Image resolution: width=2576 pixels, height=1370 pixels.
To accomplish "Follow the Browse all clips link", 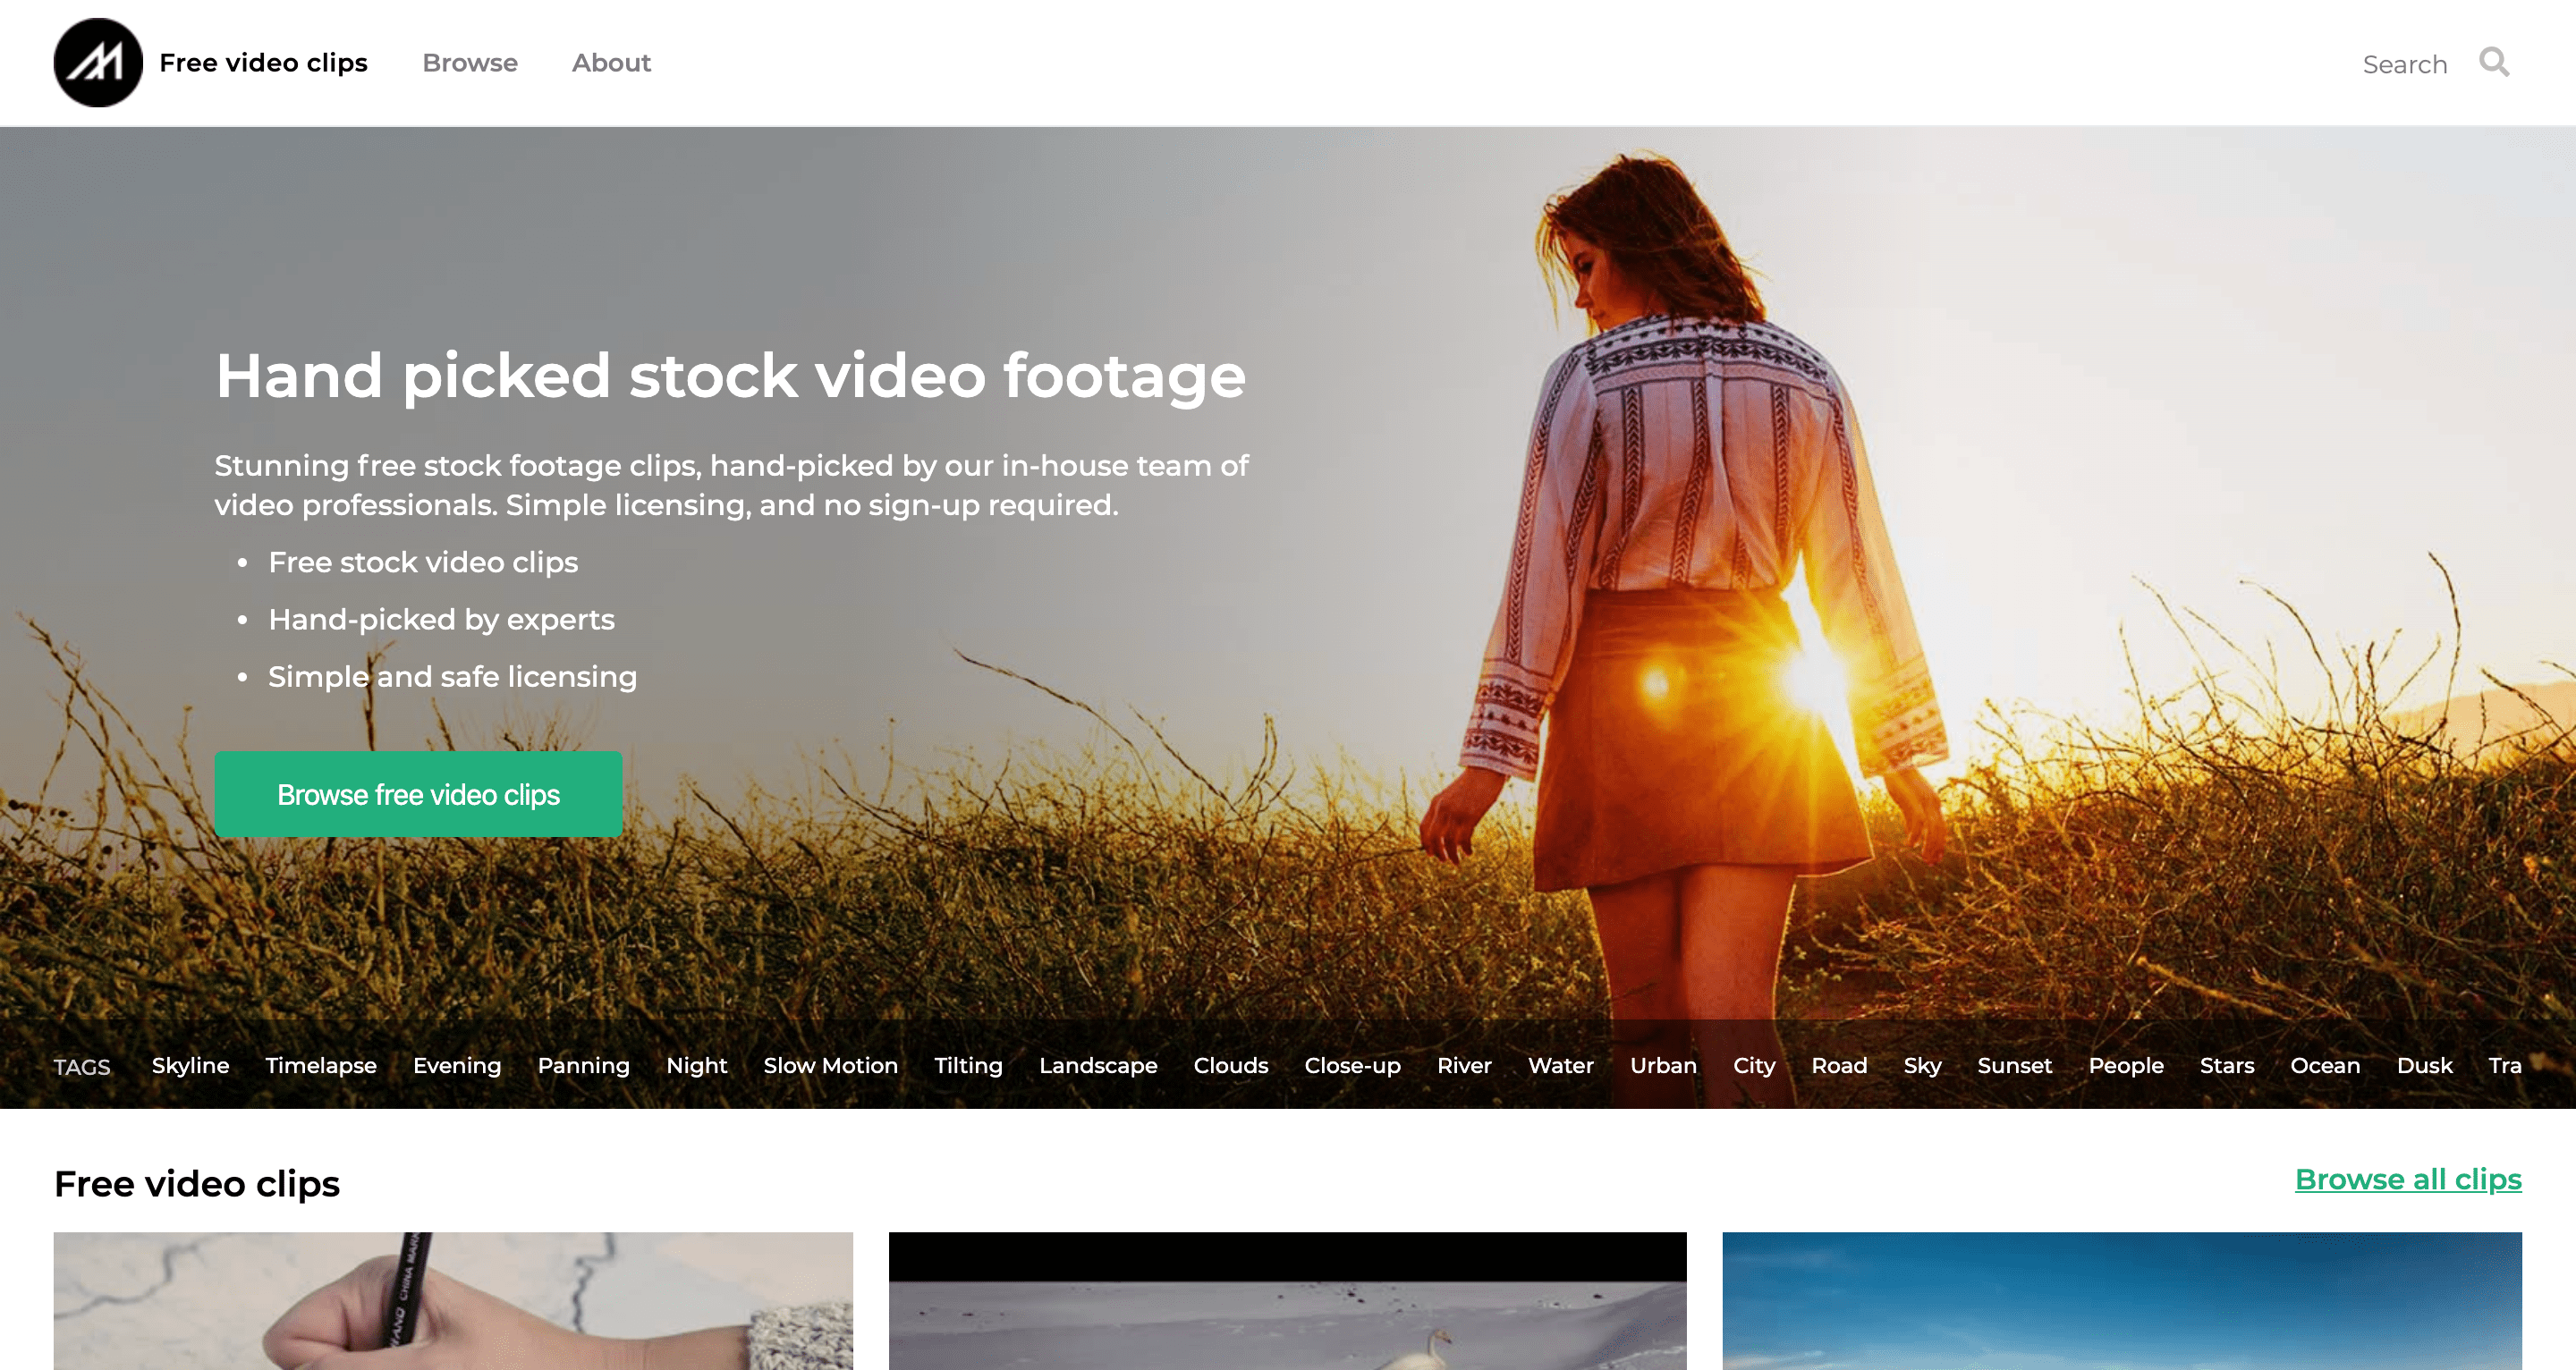I will (x=2408, y=1179).
